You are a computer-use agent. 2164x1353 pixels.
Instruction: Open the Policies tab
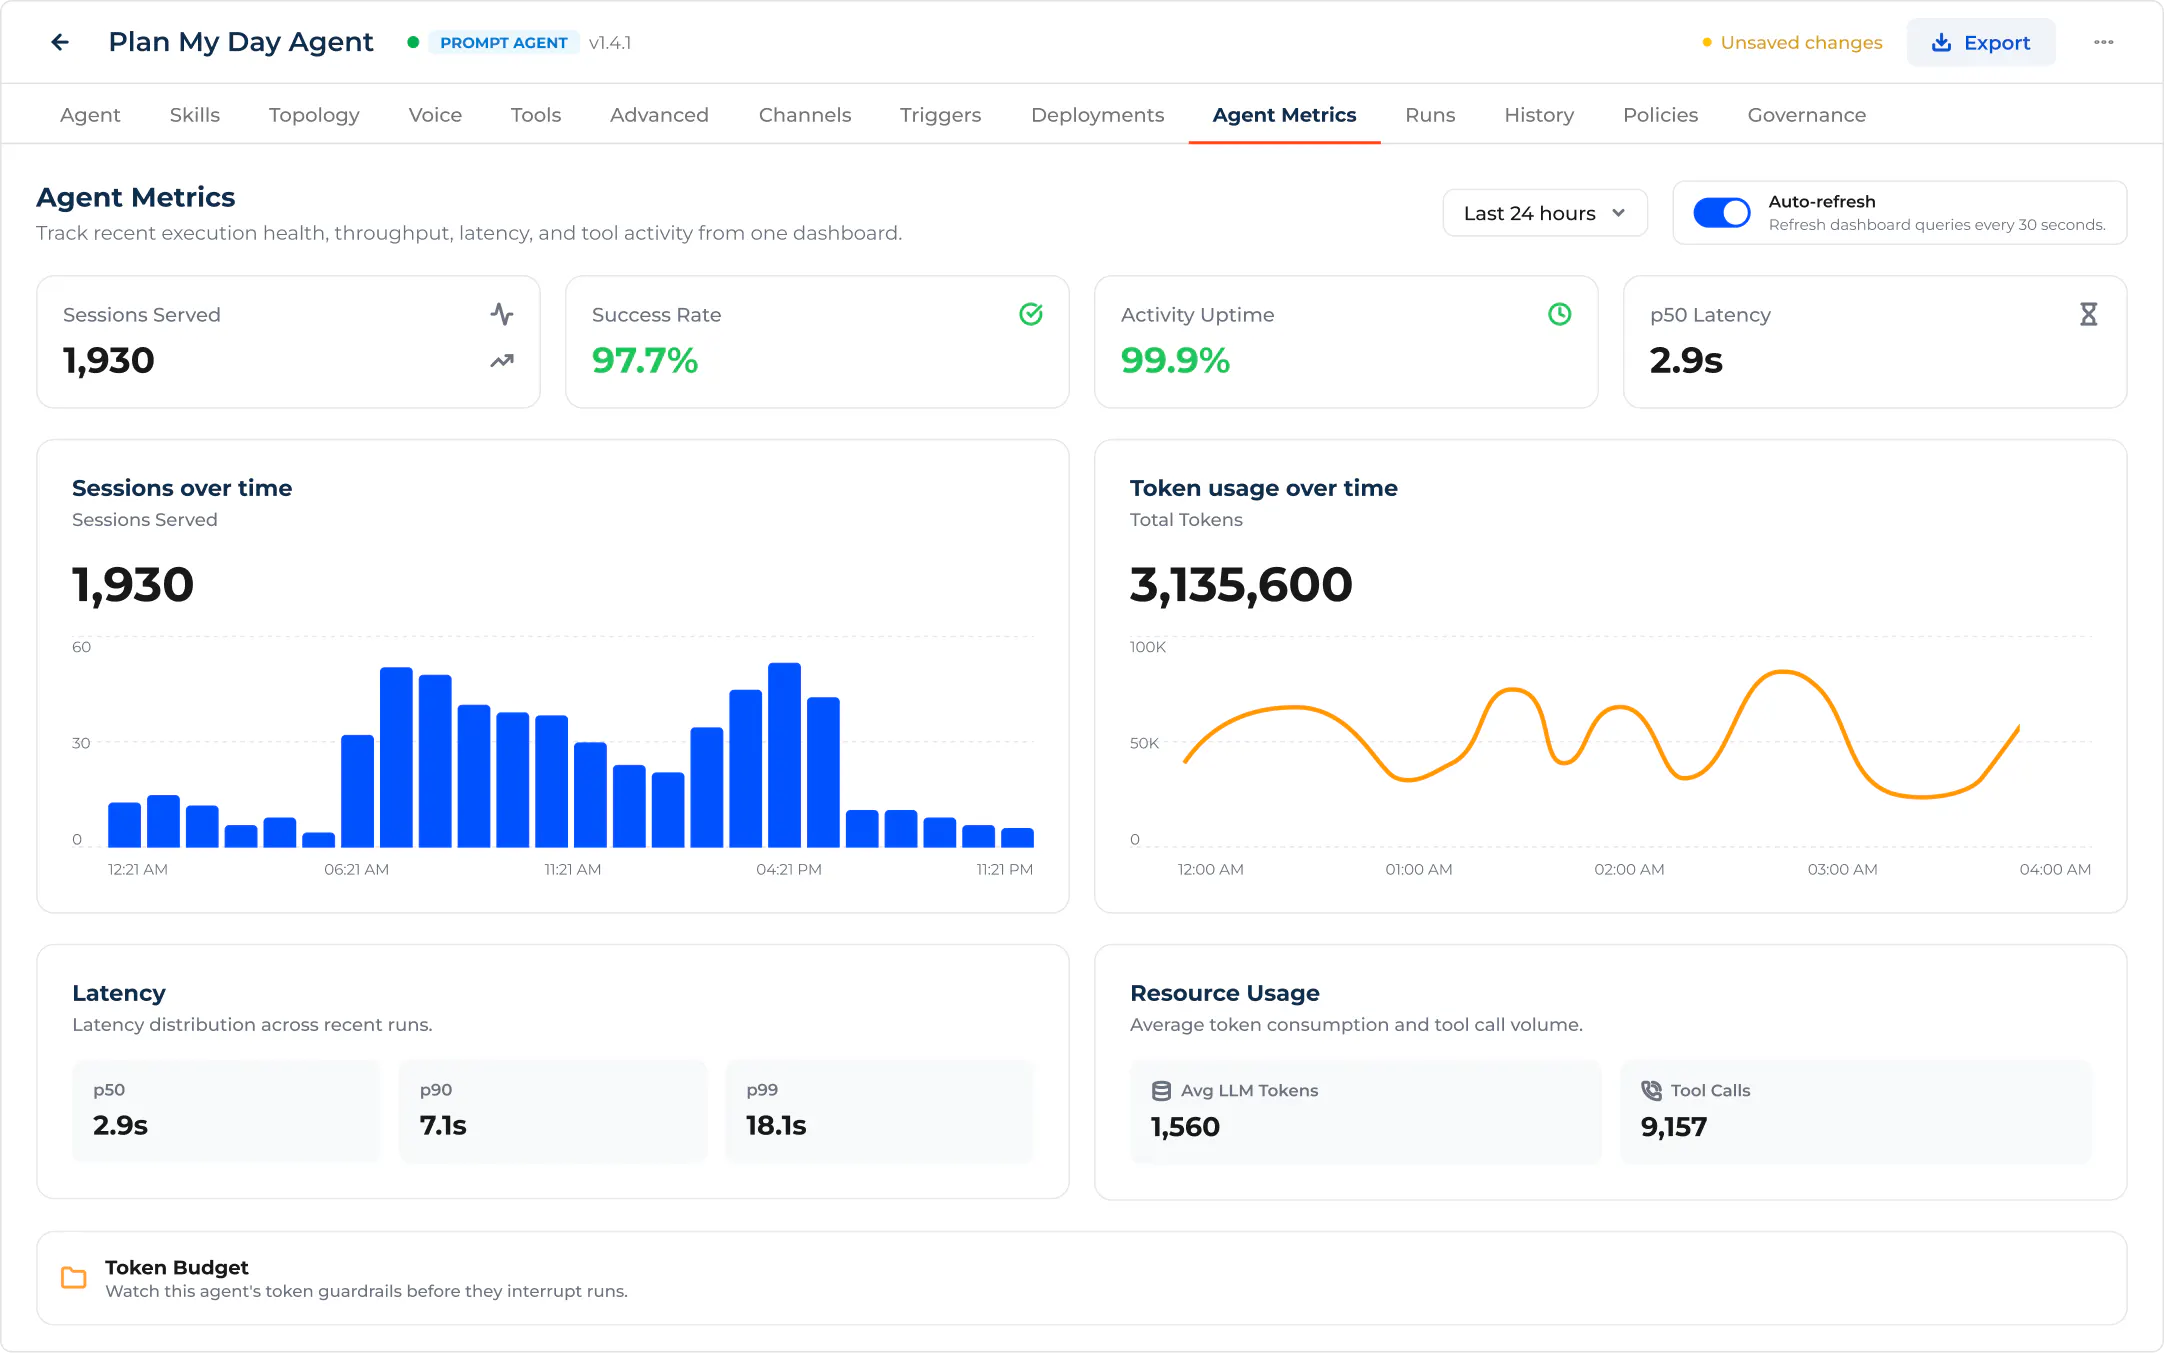(1660, 115)
